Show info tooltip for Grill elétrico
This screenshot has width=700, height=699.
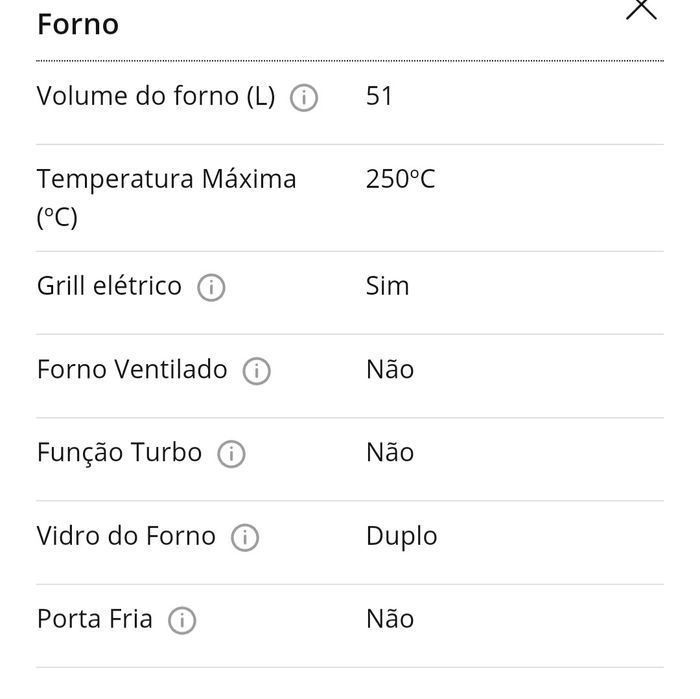tap(211, 288)
